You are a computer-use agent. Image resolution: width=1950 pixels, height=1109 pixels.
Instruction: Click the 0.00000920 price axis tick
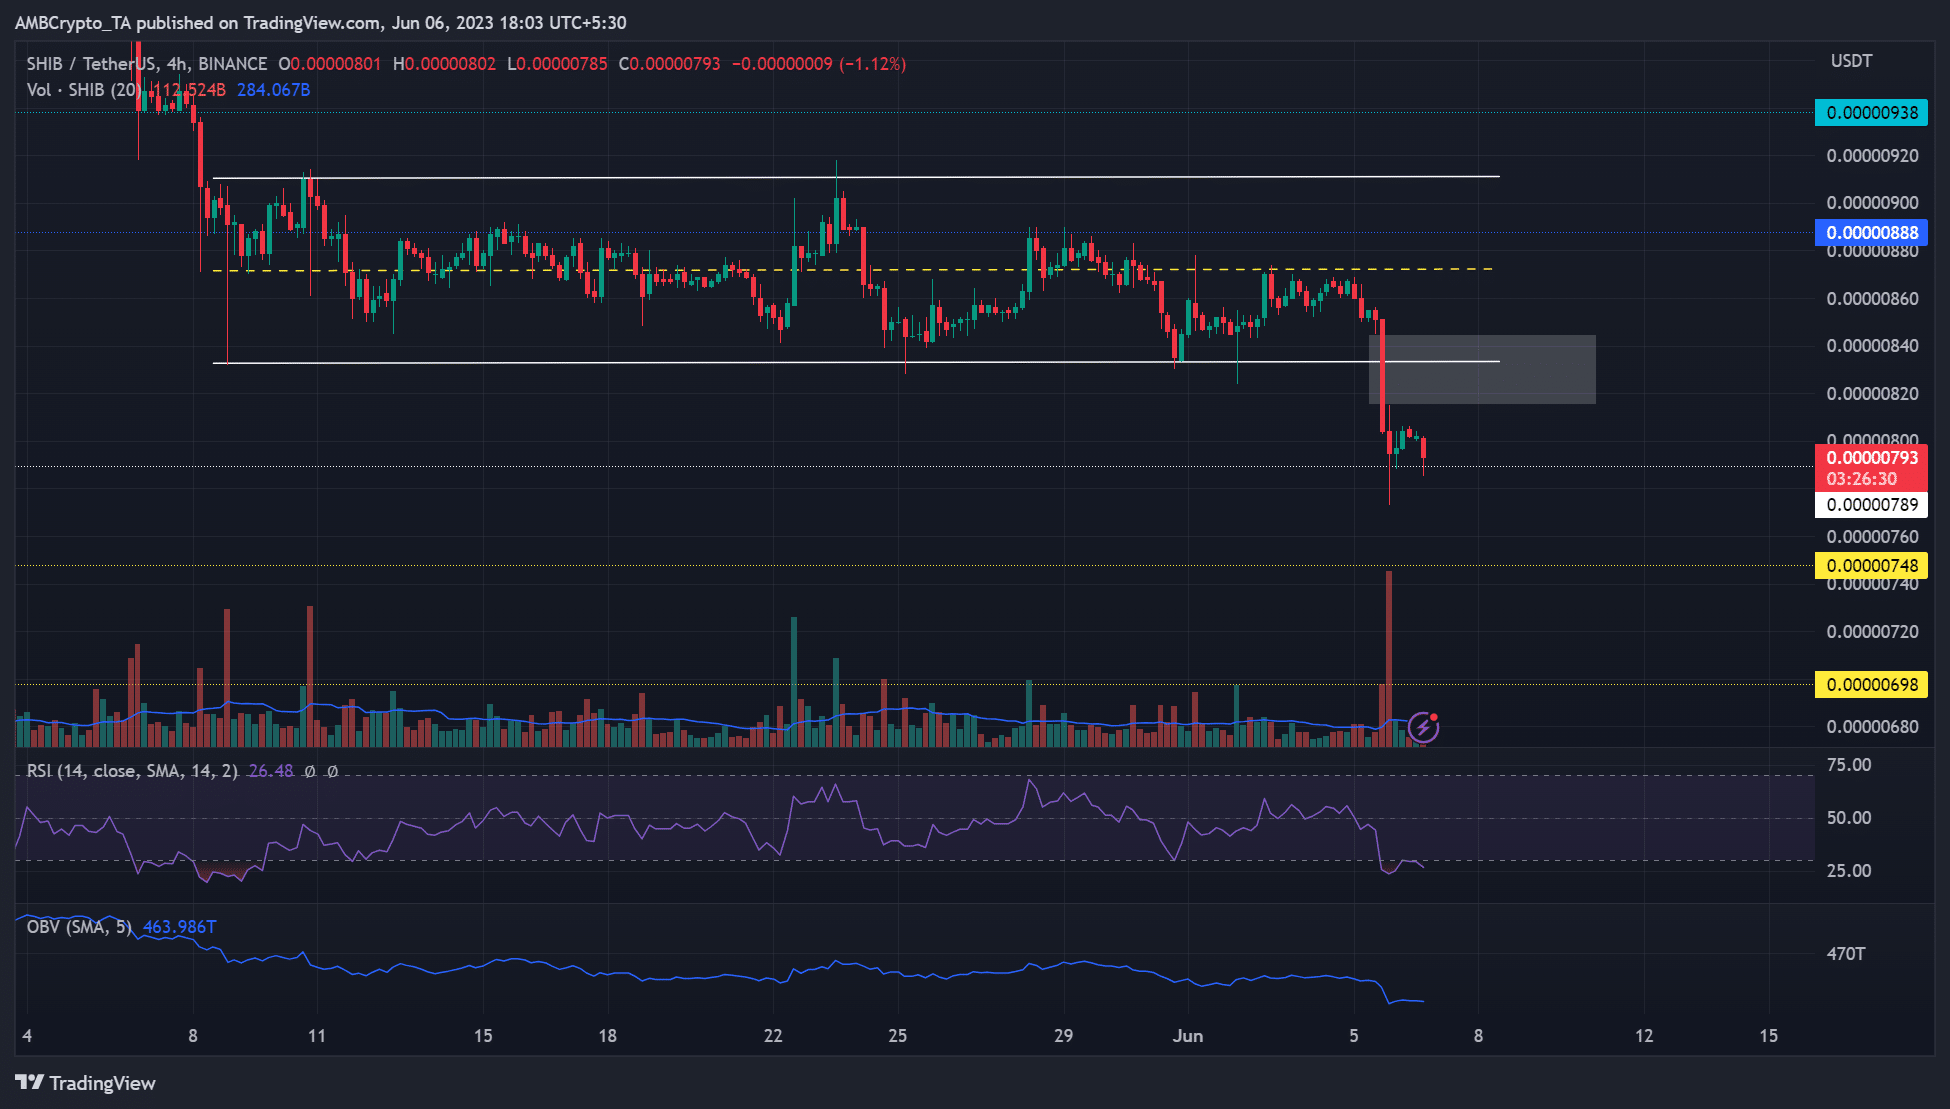coord(1872,156)
